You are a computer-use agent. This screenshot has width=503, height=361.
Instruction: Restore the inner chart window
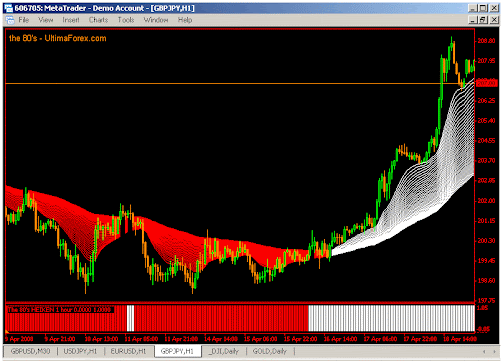point(483,20)
